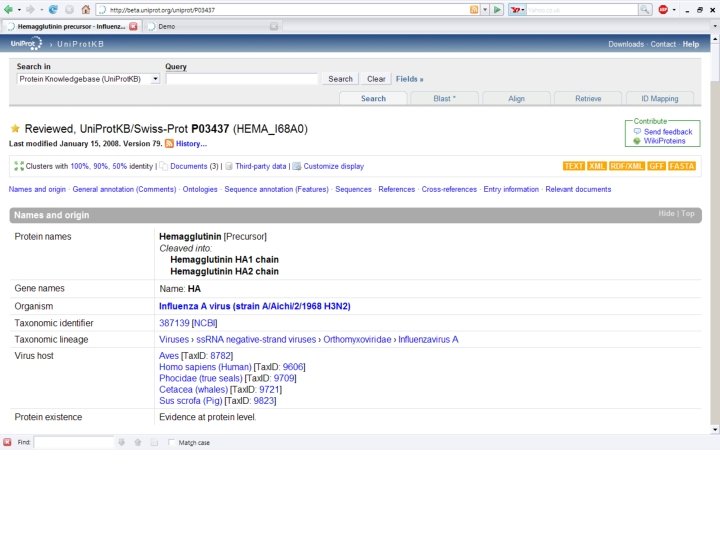The image size is (720, 540).
Task: Download entry in XML format
Action: (597, 166)
